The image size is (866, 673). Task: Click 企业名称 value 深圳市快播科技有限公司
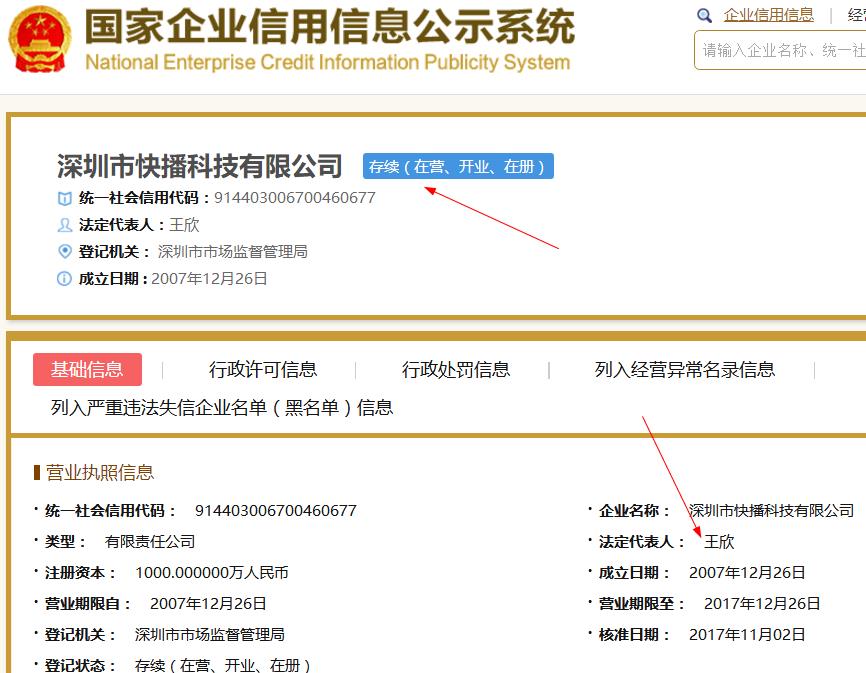[x=772, y=511]
